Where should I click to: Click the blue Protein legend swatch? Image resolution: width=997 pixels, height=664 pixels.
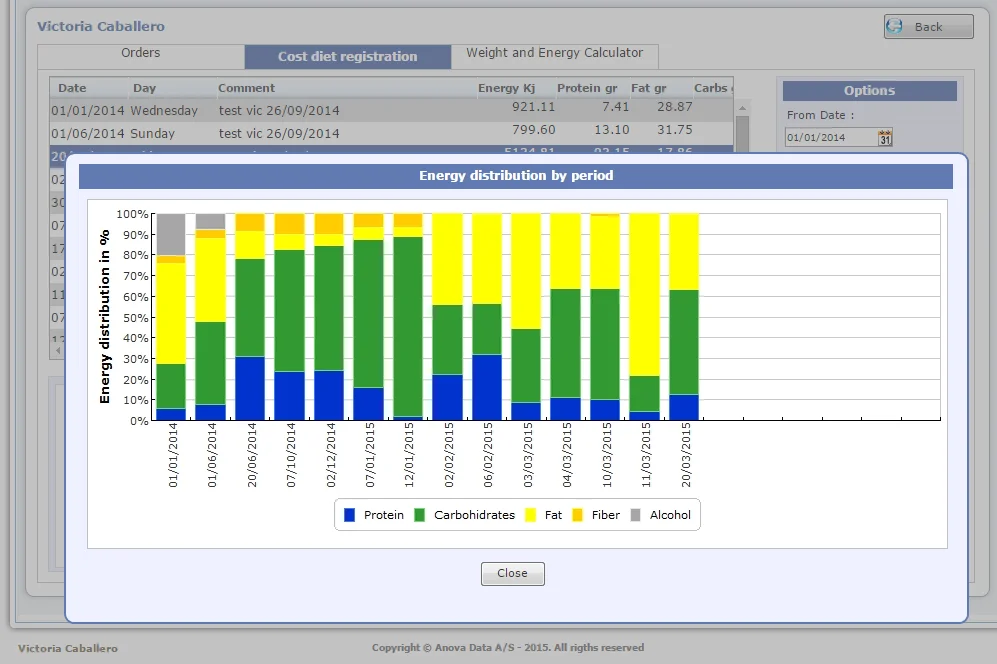(x=350, y=515)
